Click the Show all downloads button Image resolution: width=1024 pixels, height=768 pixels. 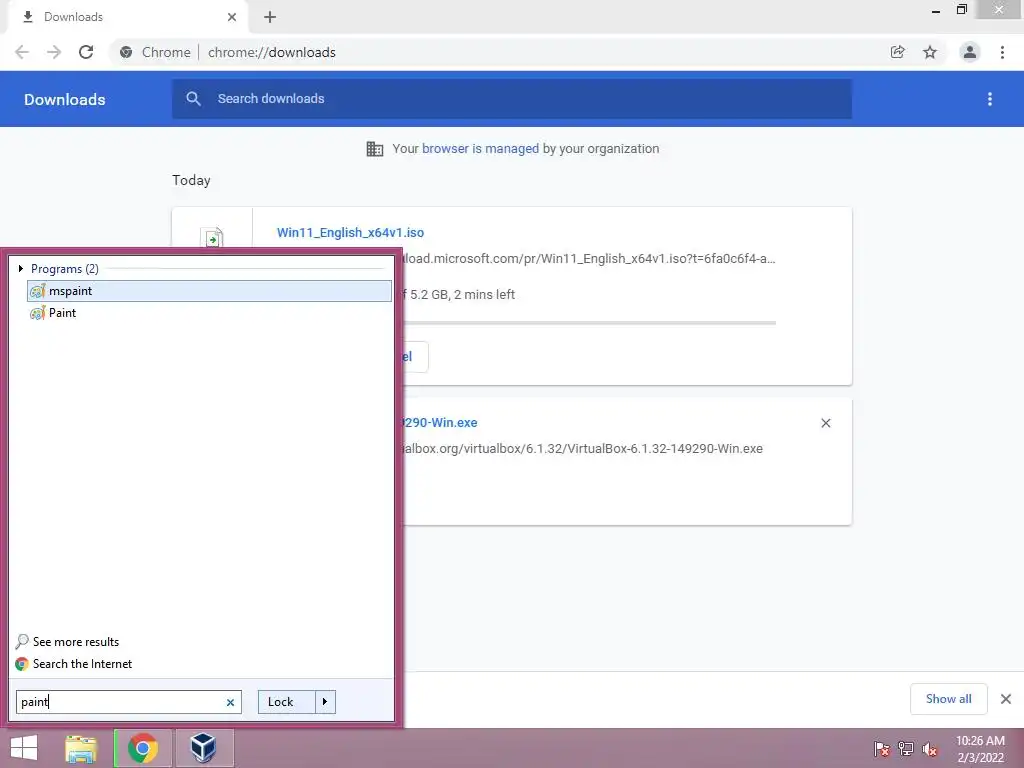(x=948, y=699)
